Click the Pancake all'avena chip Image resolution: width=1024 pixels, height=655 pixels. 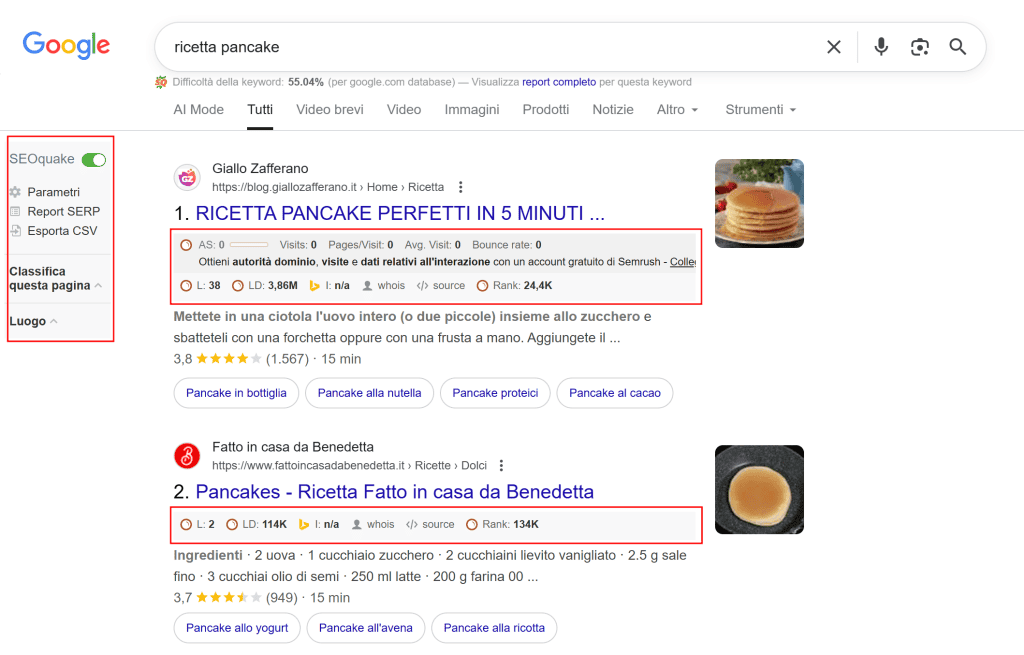coord(366,628)
